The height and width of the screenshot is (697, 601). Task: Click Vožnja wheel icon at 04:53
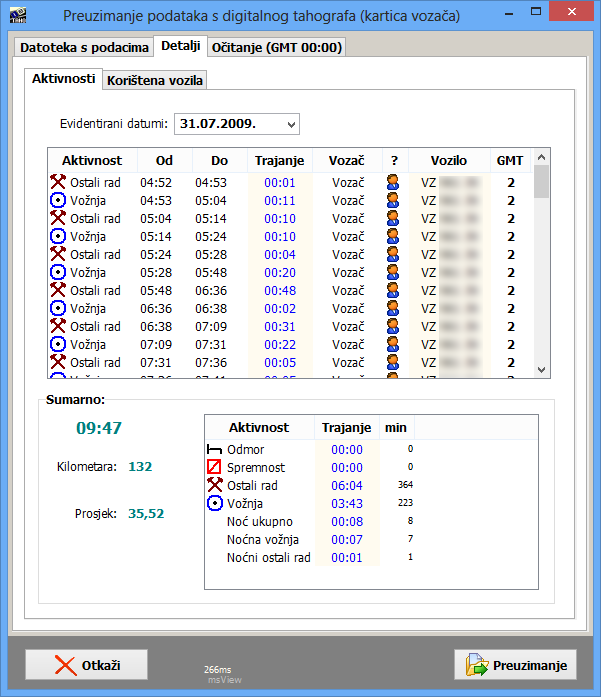tap(58, 200)
